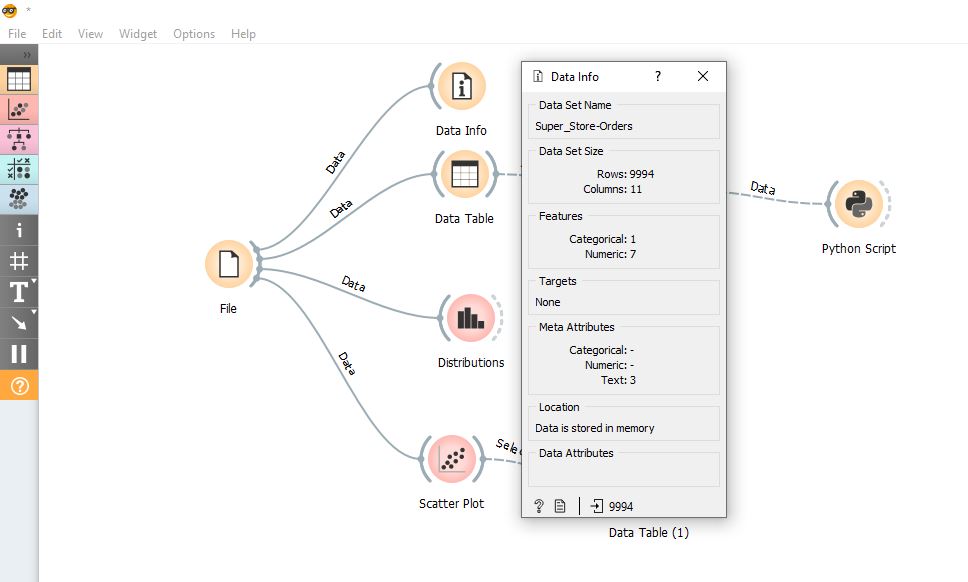The image size is (968, 582).
Task: Select the Data Table icon in the sidebar
Action: coord(16,78)
